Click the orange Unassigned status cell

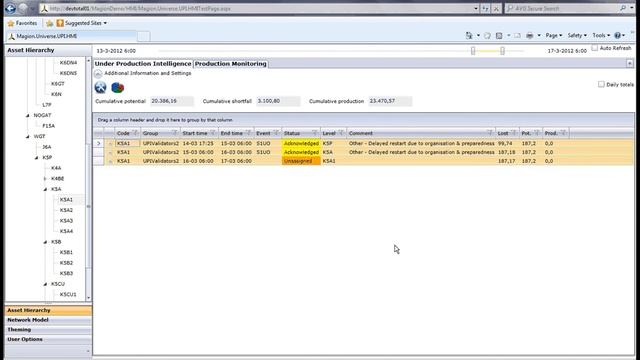[301, 161]
